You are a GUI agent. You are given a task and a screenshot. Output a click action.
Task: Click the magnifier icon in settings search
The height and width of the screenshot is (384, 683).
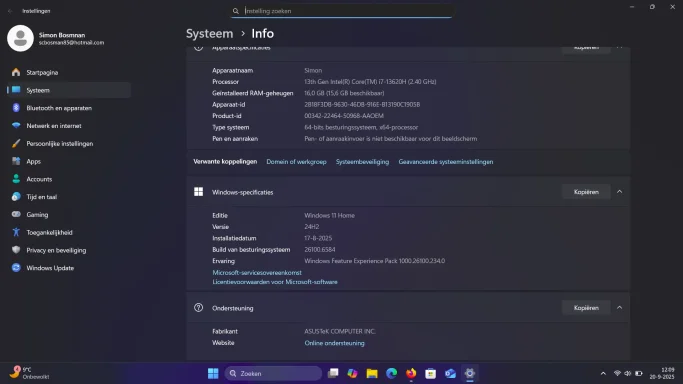tap(236, 11)
